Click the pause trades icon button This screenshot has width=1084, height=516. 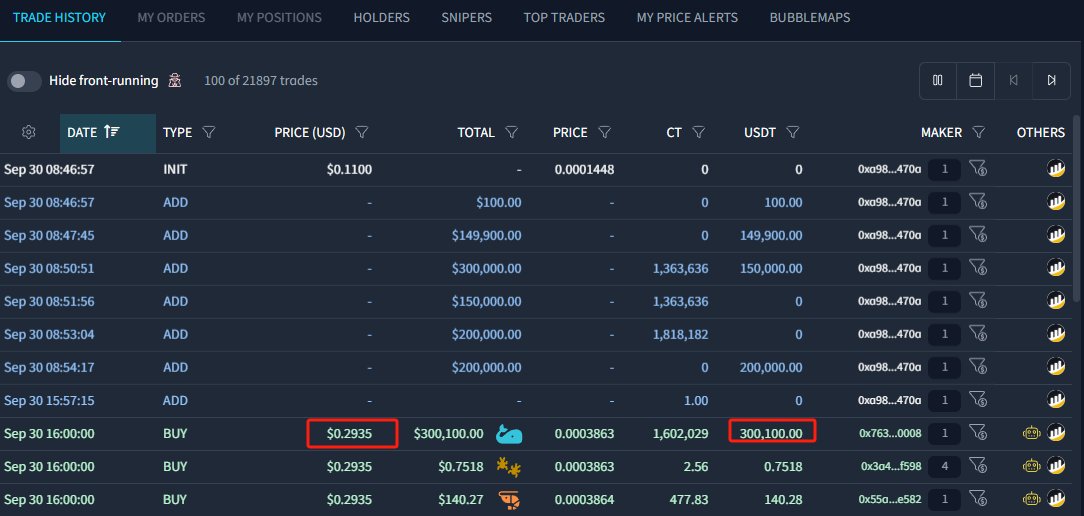click(937, 81)
